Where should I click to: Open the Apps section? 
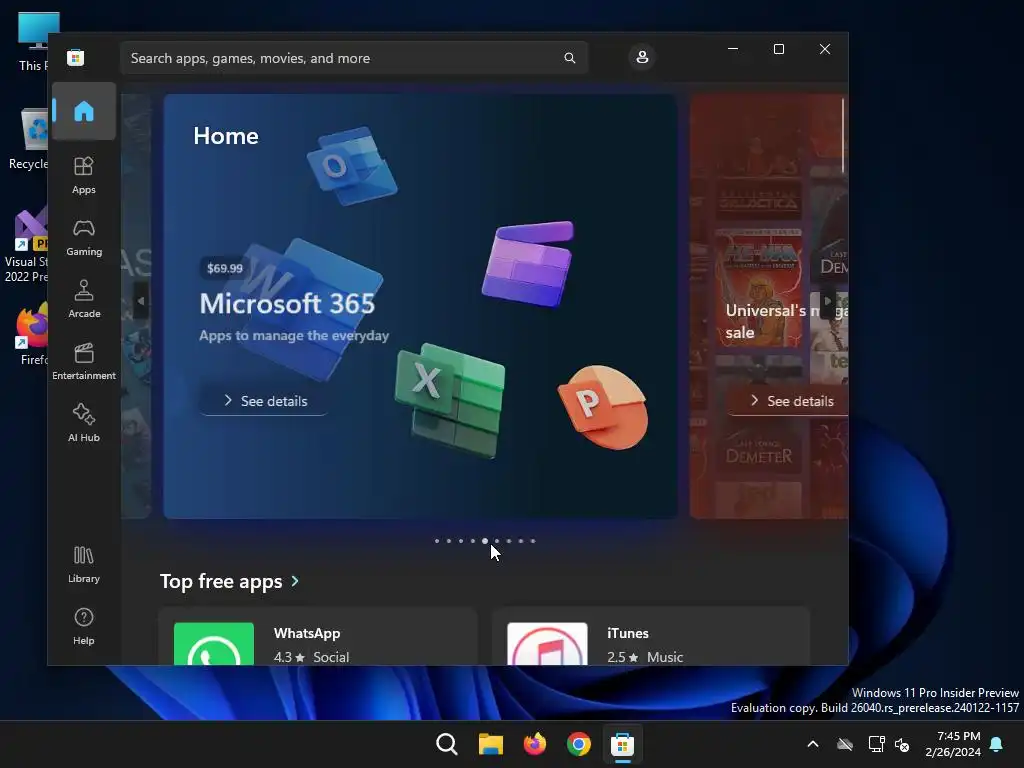pyautogui.click(x=84, y=175)
